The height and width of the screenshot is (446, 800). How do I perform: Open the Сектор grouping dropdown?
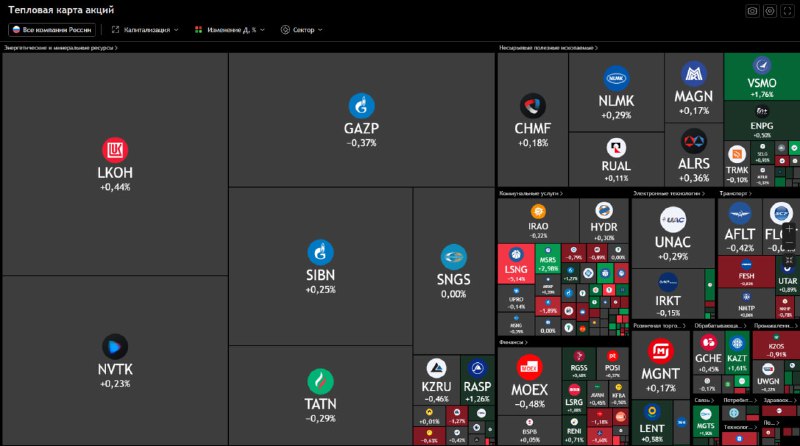click(302, 30)
